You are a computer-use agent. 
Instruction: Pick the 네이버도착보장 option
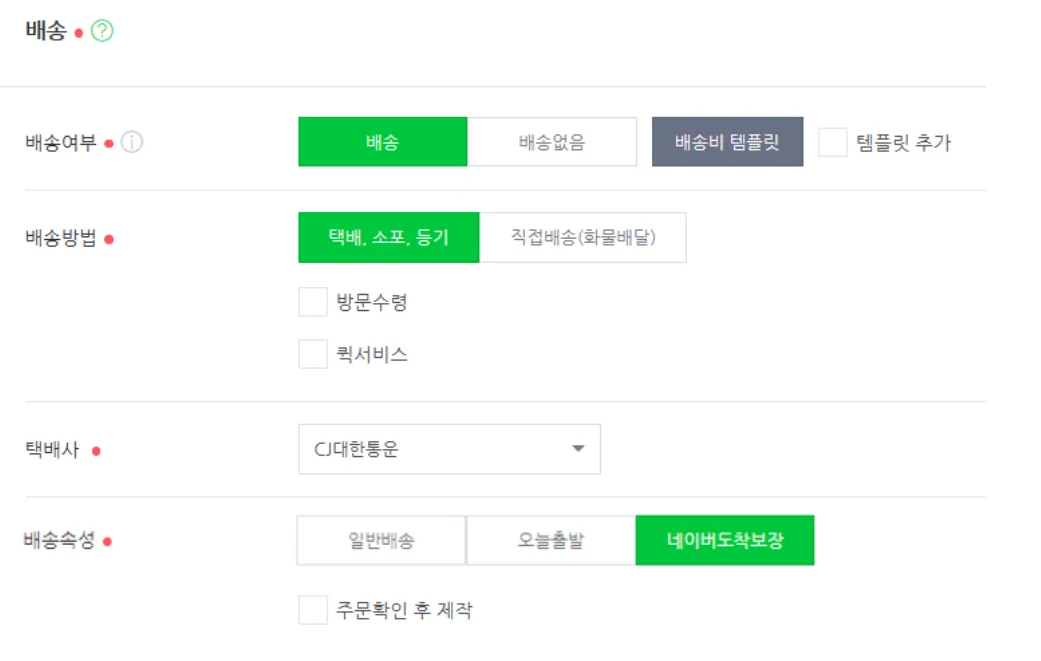click(725, 541)
